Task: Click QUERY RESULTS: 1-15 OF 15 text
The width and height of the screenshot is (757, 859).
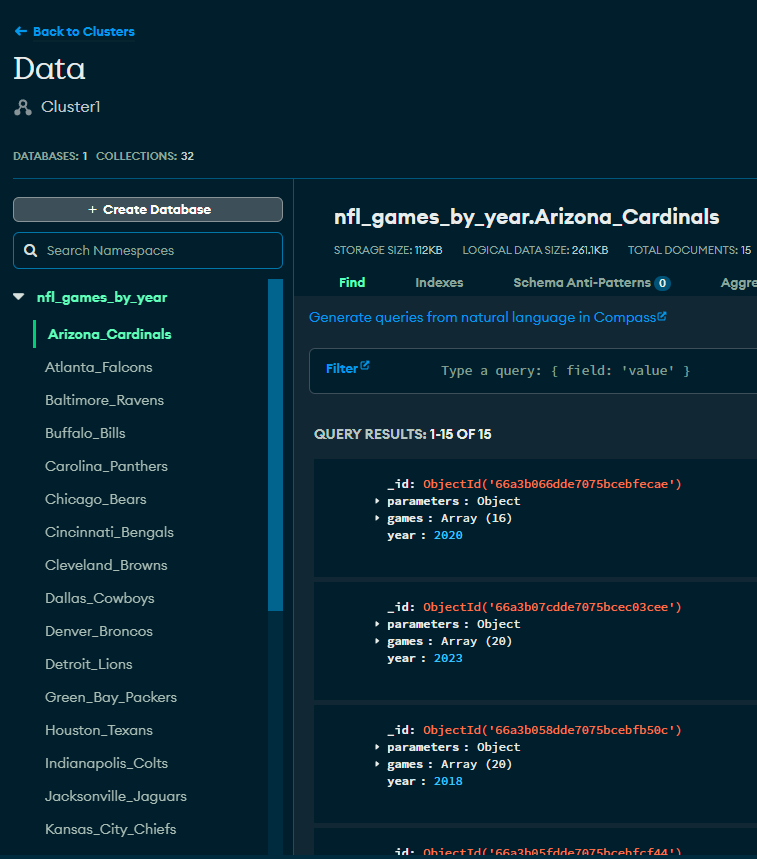Action: click(x=403, y=434)
